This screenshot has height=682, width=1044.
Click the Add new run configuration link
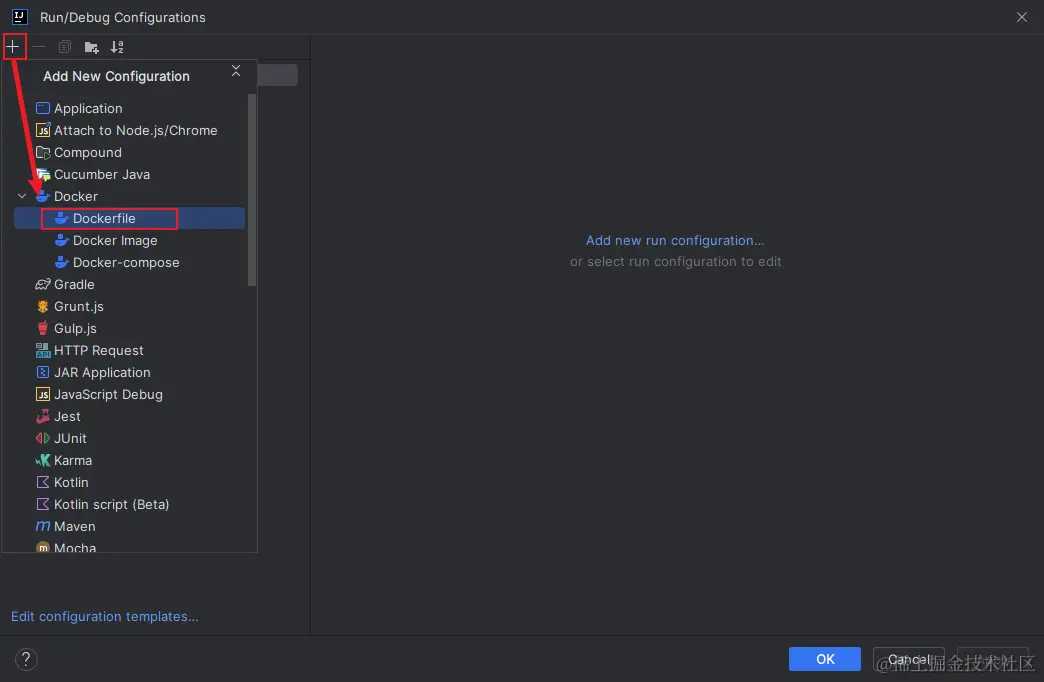[x=674, y=240]
